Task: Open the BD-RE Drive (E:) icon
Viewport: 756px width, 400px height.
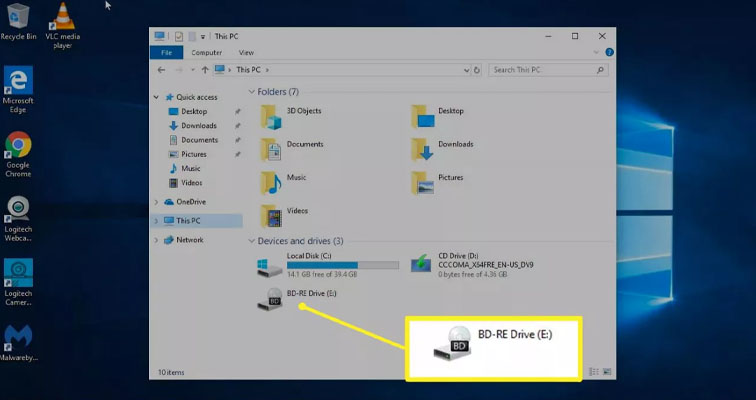Action: 270,297
